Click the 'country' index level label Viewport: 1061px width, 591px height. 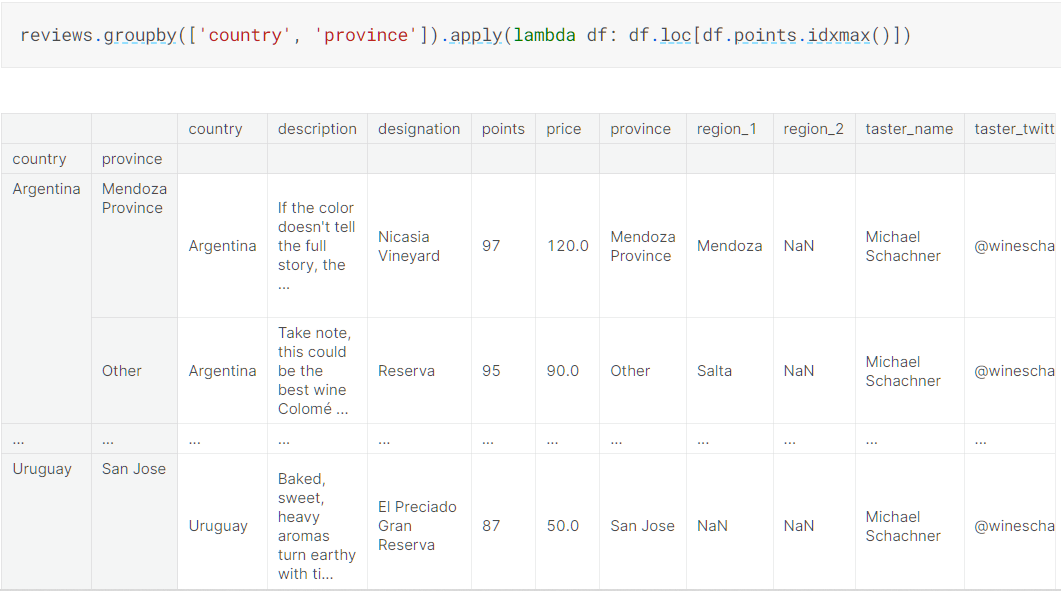40,159
